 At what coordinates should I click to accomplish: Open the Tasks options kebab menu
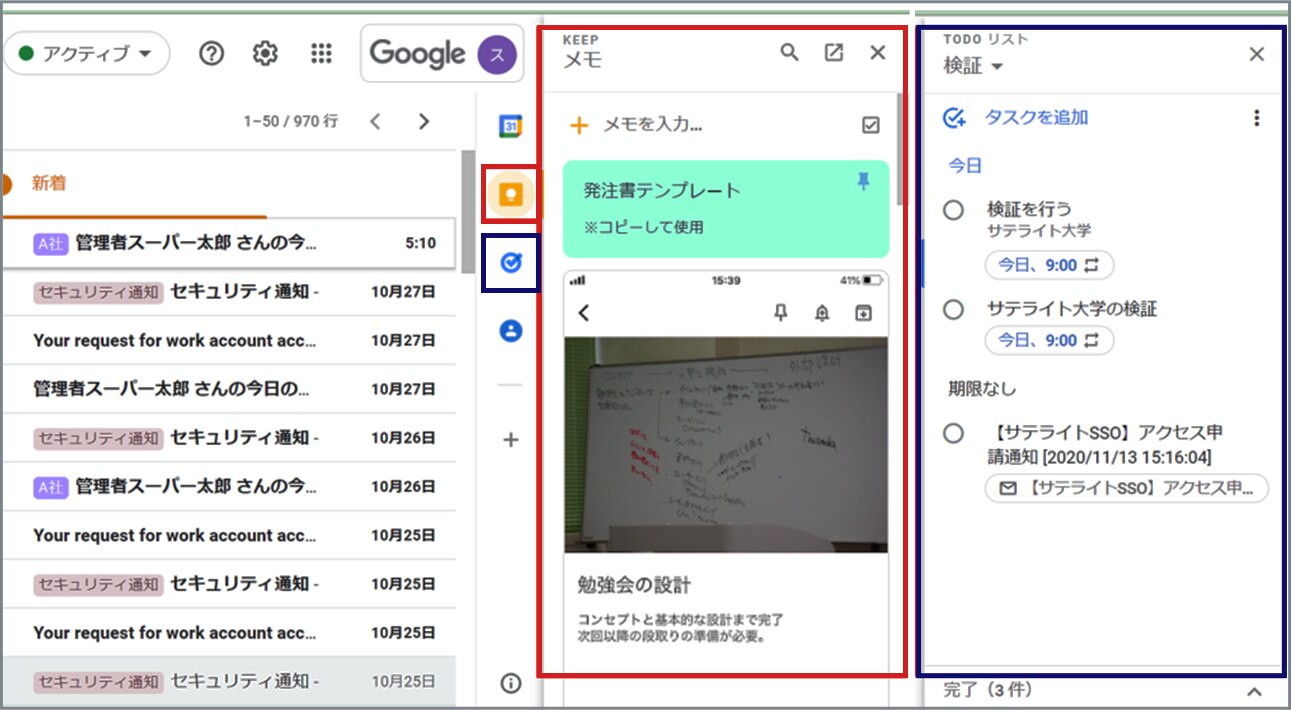click(x=1256, y=117)
